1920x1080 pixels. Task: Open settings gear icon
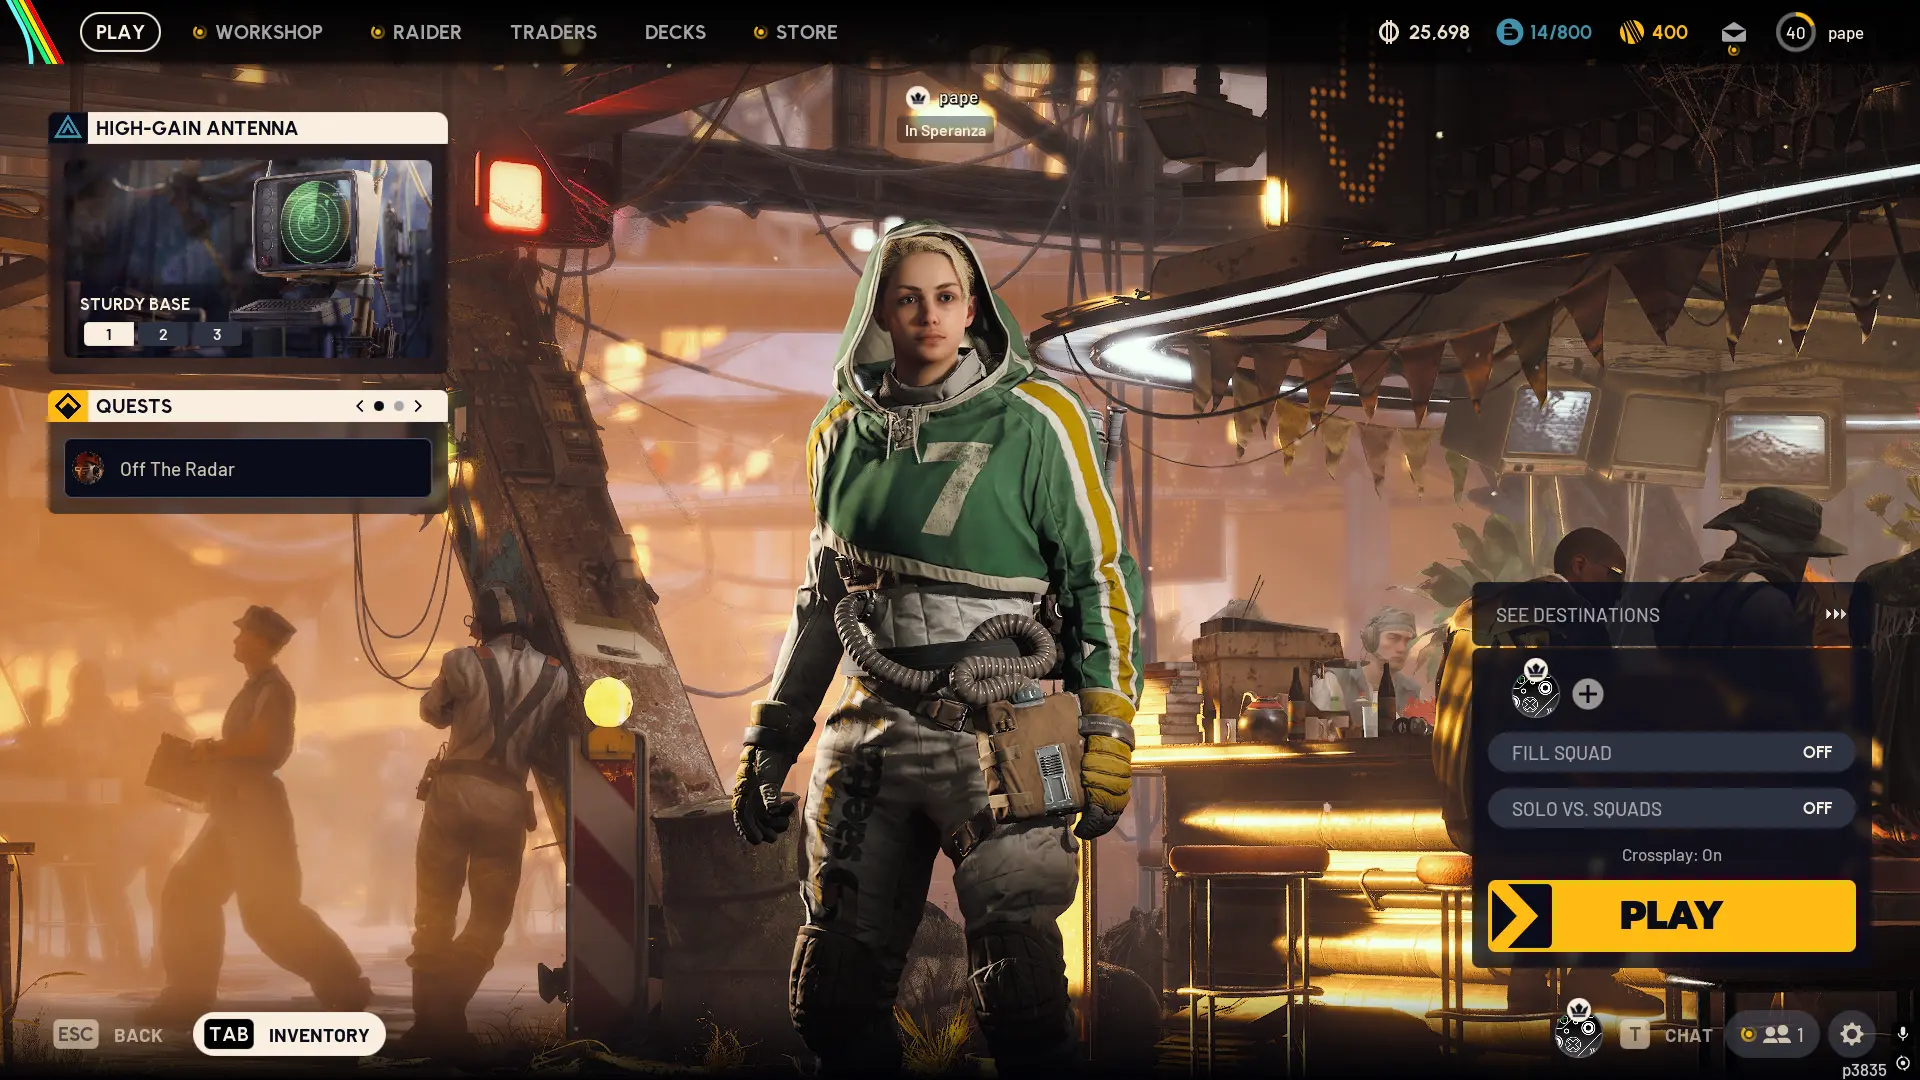pyautogui.click(x=1851, y=1034)
